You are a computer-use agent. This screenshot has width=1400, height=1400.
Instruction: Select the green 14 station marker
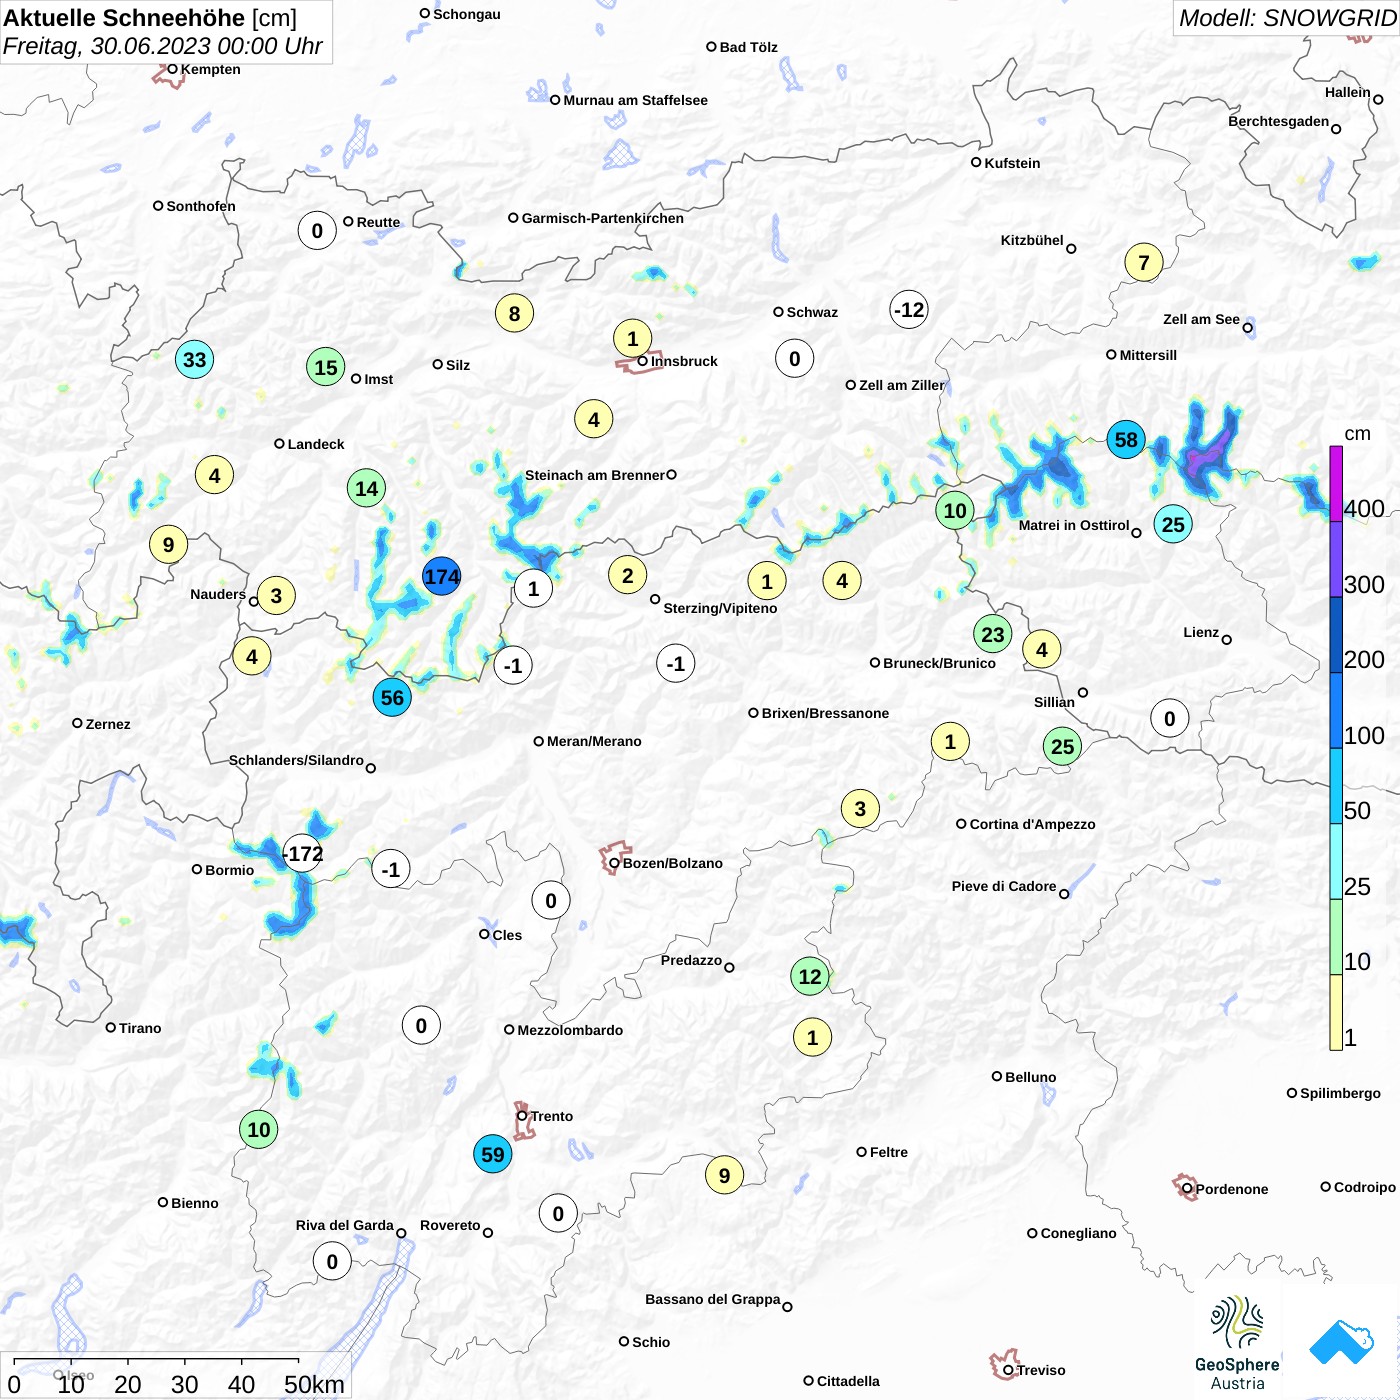tap(367, 488)
